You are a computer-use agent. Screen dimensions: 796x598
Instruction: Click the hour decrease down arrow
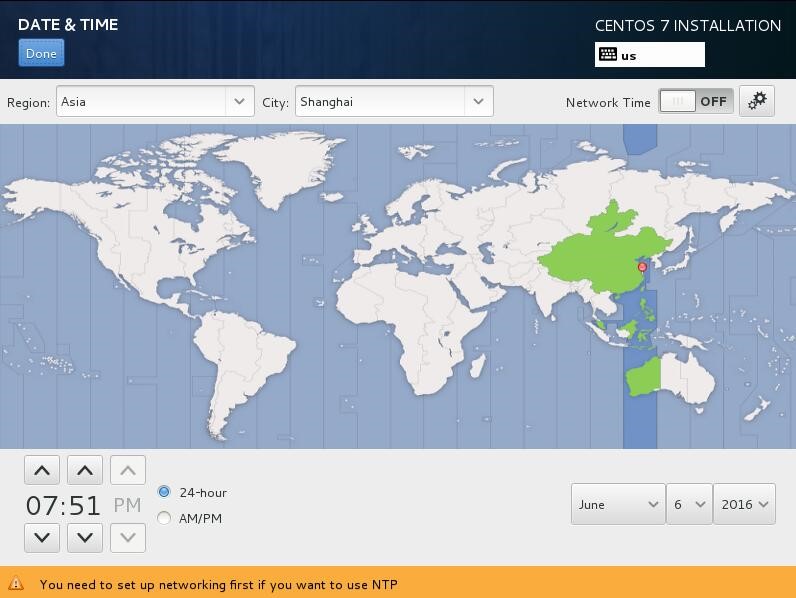point(41,538)
